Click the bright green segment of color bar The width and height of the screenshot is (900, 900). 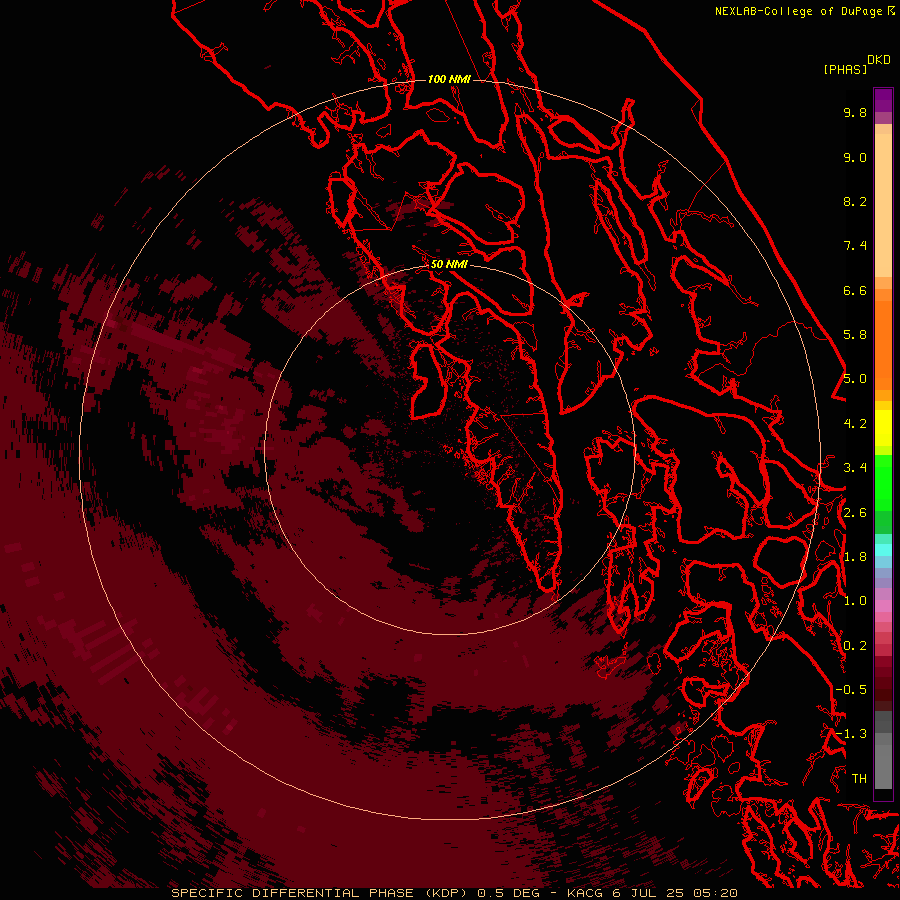[883, 482]
